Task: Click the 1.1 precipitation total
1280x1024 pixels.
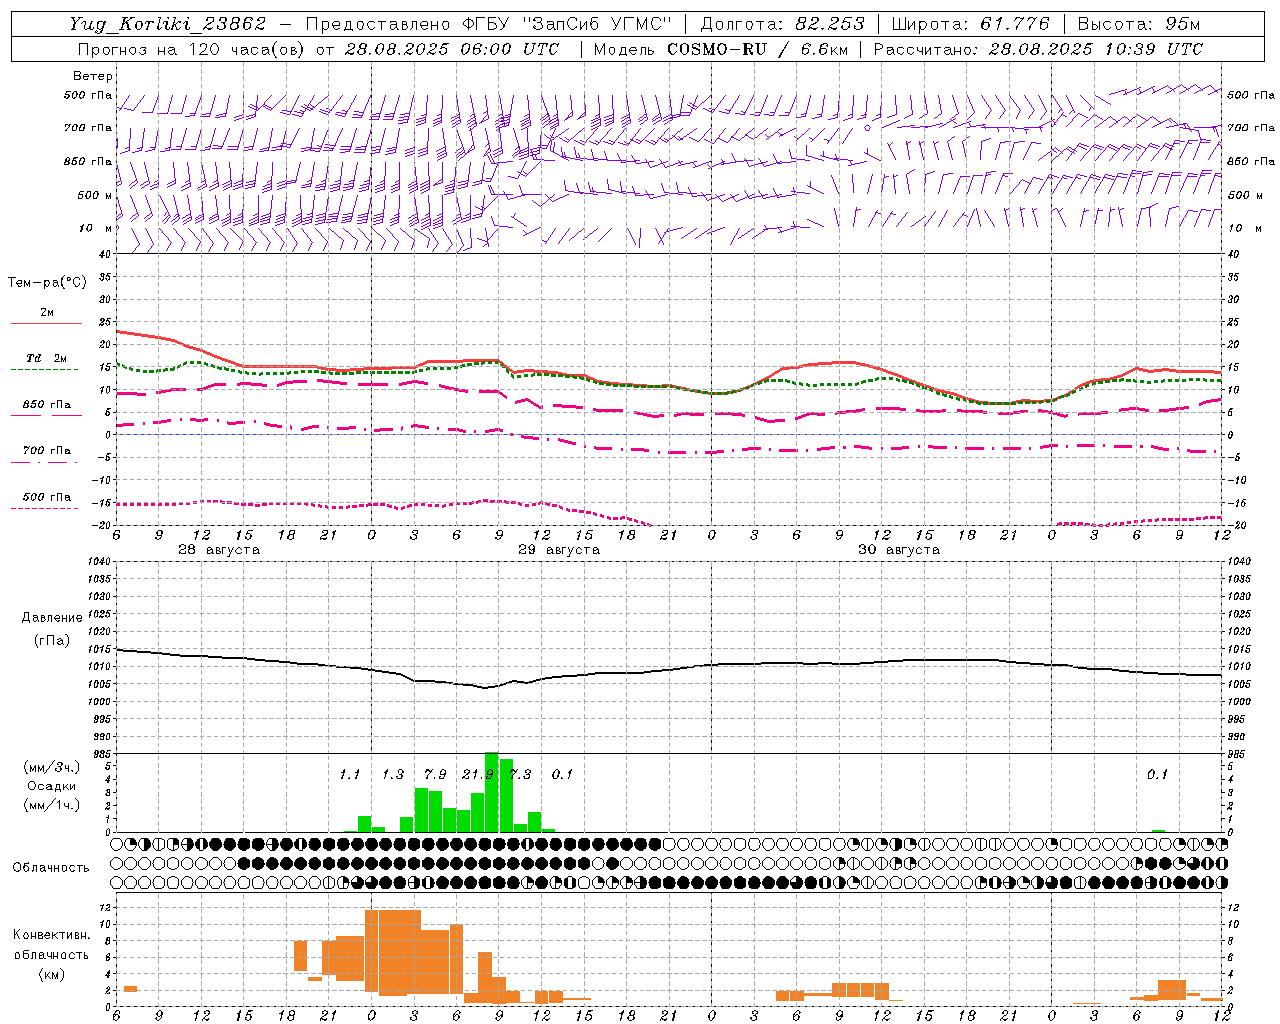Action: pos(349,774)
